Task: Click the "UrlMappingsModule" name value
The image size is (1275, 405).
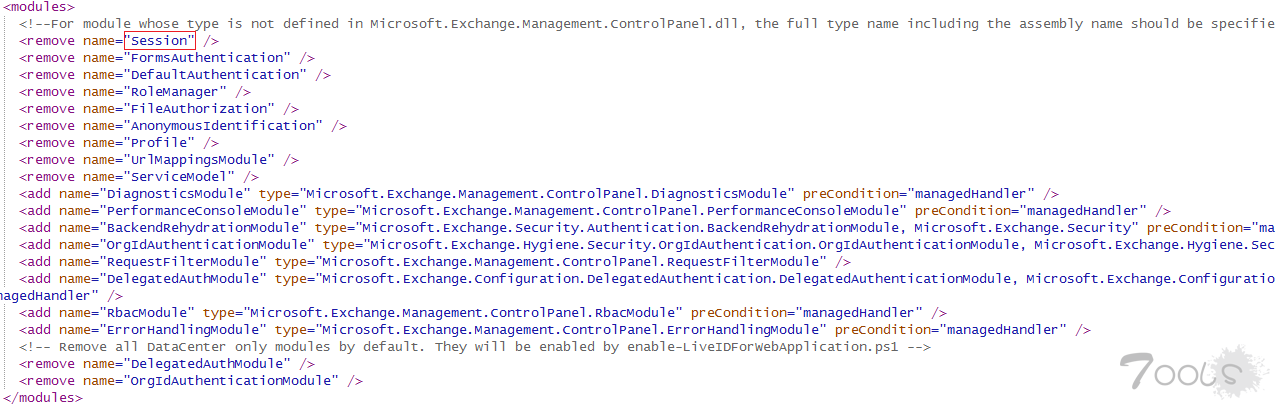Action: pos(199,160)
